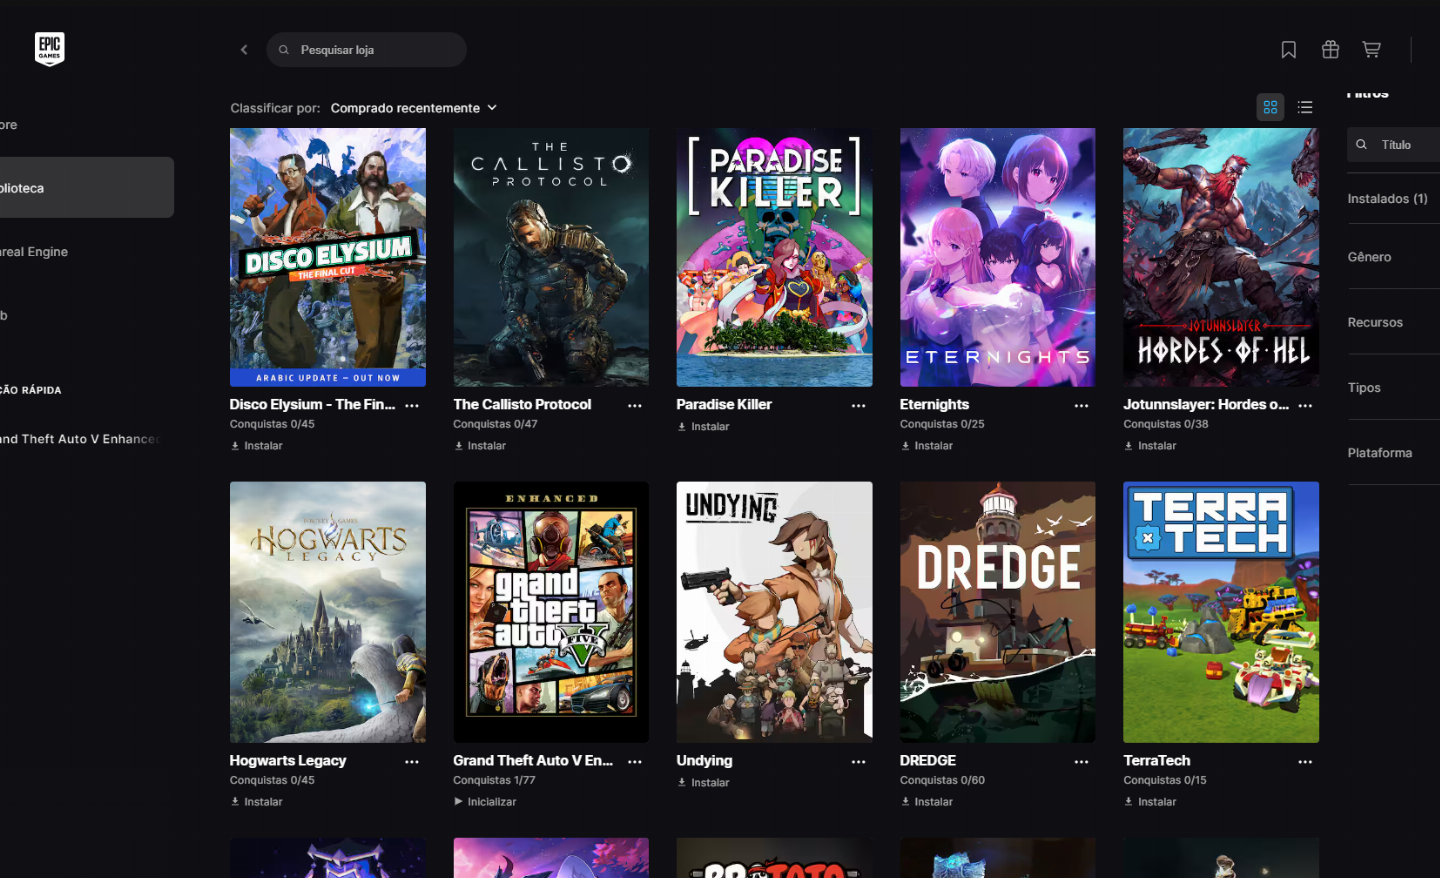Open the Eternights cover art

(997, 257)
